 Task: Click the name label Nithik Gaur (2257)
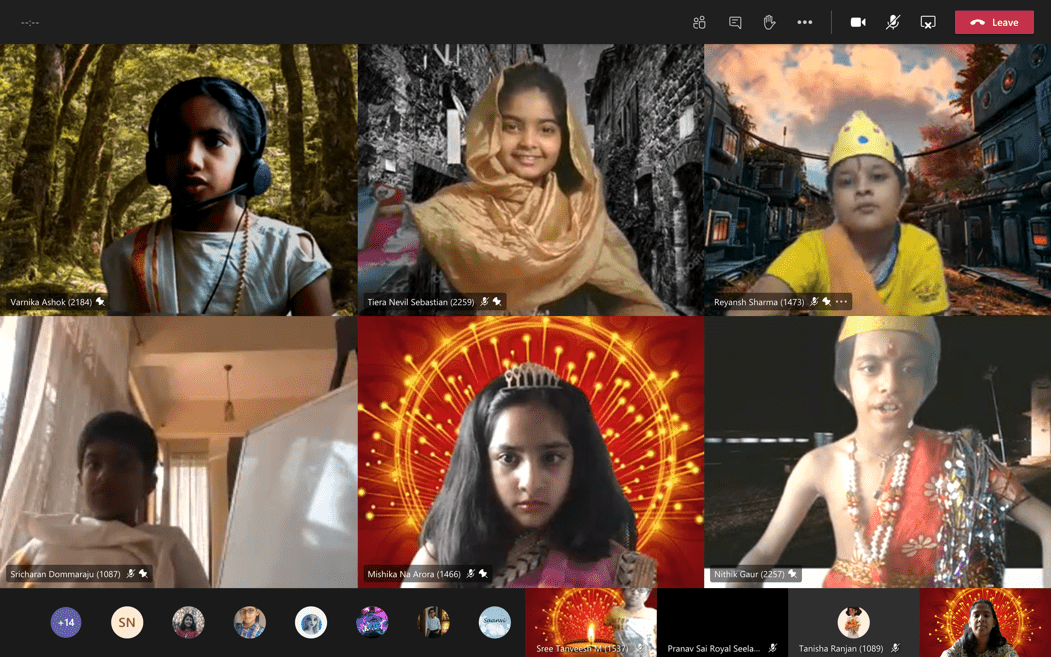coord(749,574)
